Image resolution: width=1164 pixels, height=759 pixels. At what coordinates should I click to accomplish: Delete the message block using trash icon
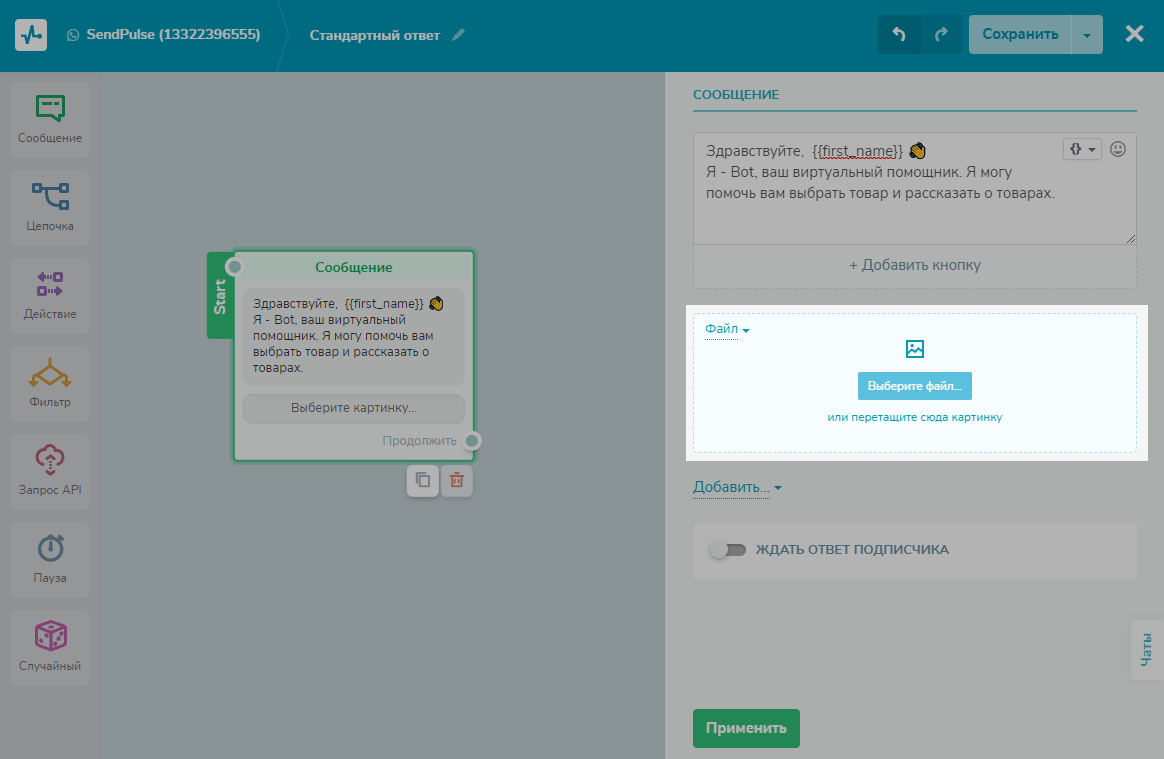[x=457, y=480]
